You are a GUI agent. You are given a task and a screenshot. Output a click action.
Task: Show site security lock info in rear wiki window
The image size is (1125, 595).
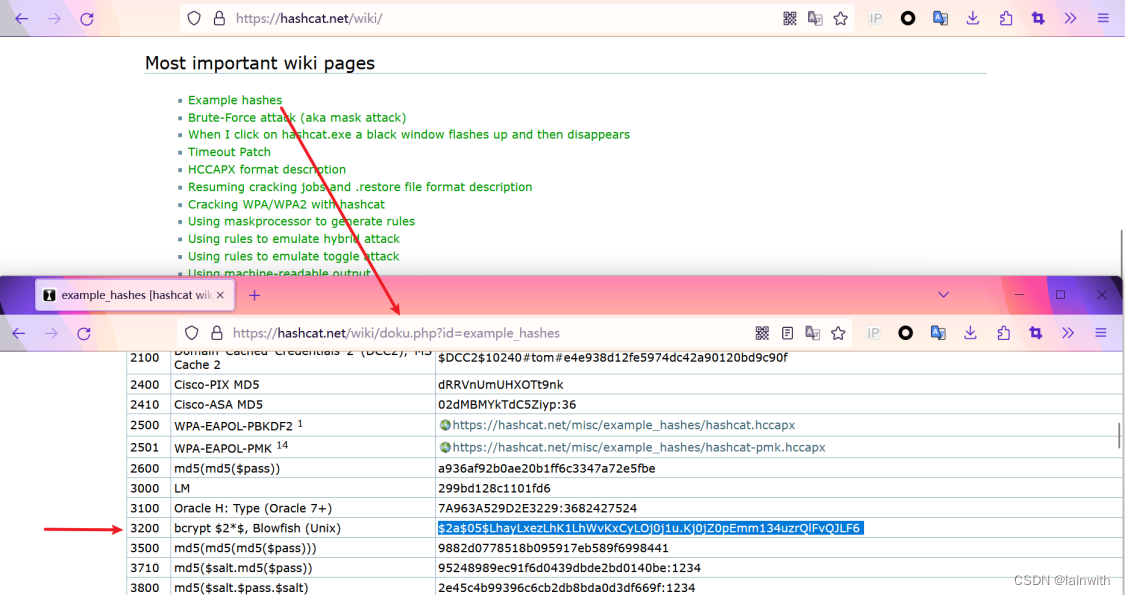219,19
